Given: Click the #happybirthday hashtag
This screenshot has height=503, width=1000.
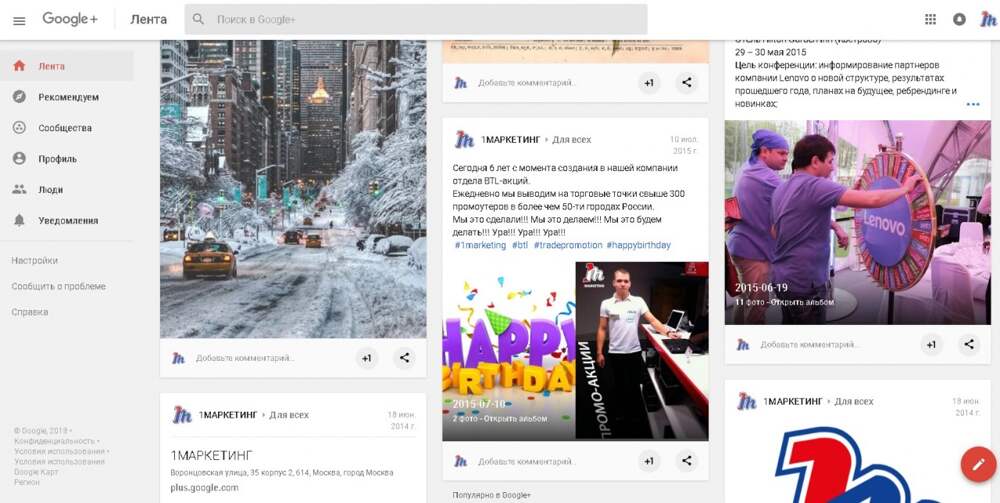Looking at the screenshot, I should tap(639, 245).
